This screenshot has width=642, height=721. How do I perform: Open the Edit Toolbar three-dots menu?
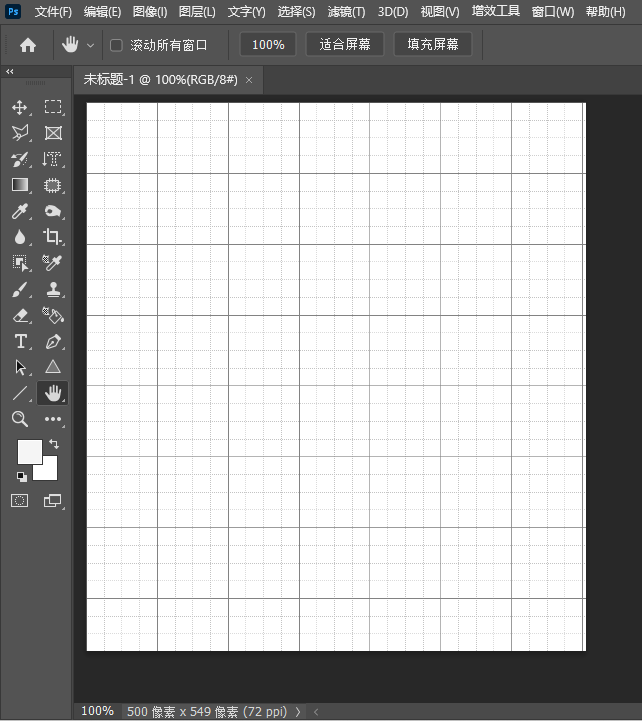point(53,419)
